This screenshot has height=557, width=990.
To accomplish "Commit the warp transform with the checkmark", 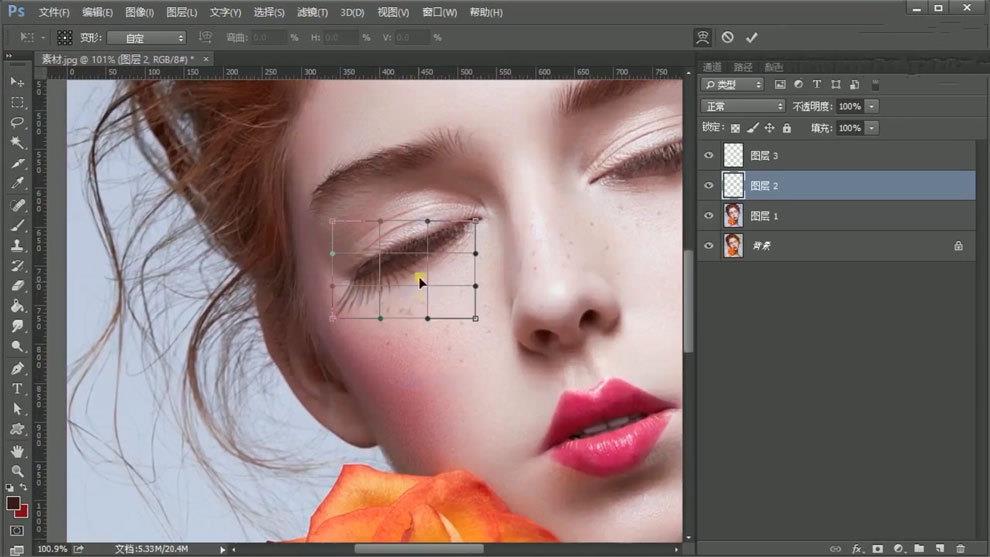I will tap(752, 37).
